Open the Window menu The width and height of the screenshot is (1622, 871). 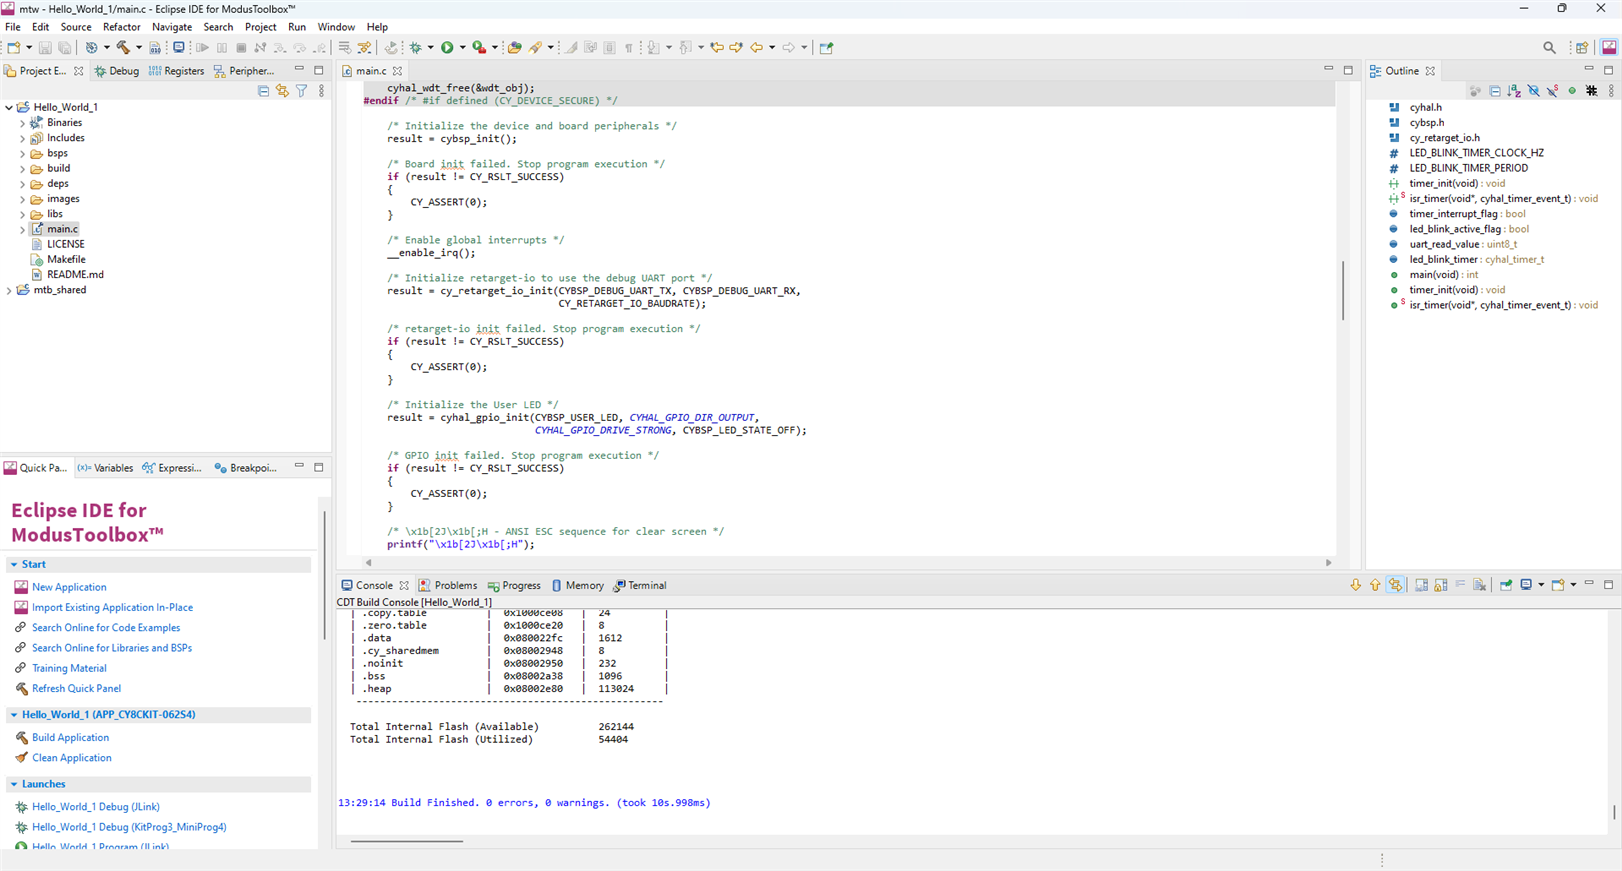tap(336, 27)
